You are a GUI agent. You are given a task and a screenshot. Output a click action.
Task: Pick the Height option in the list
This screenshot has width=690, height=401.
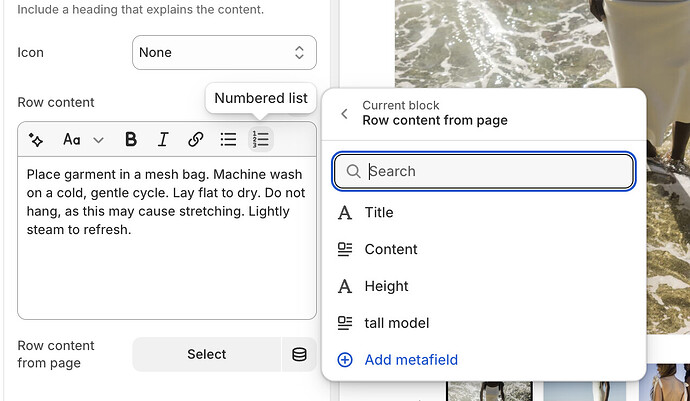[x=386, y=286]
